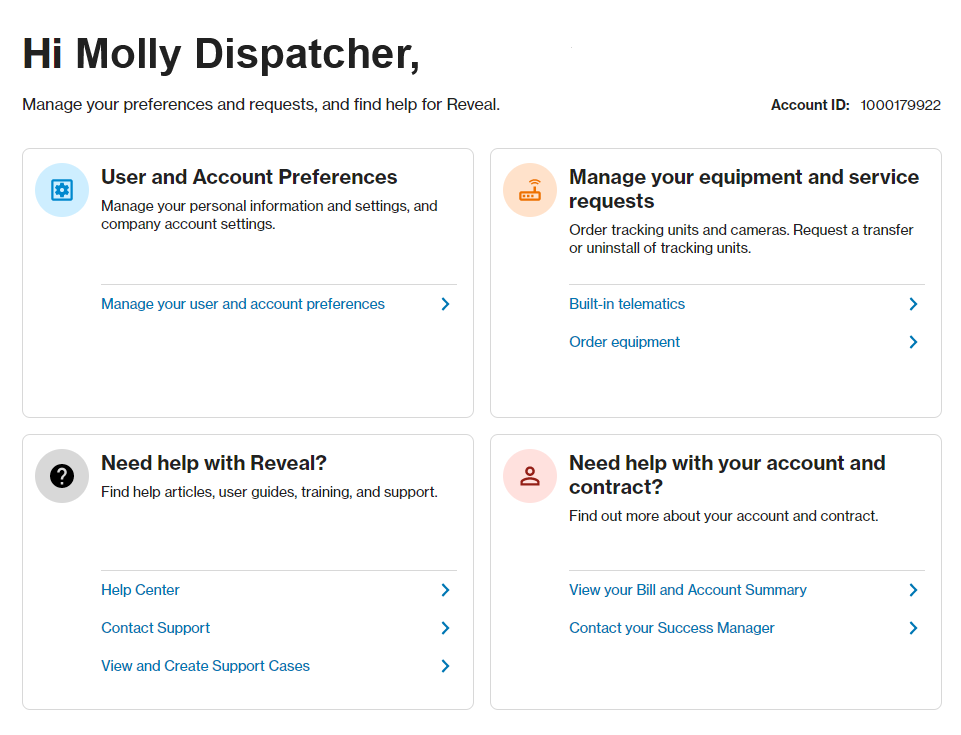Click the gear icon for User and Account Preferences
This screenshot has width=961, height=735.
point(62,190)
